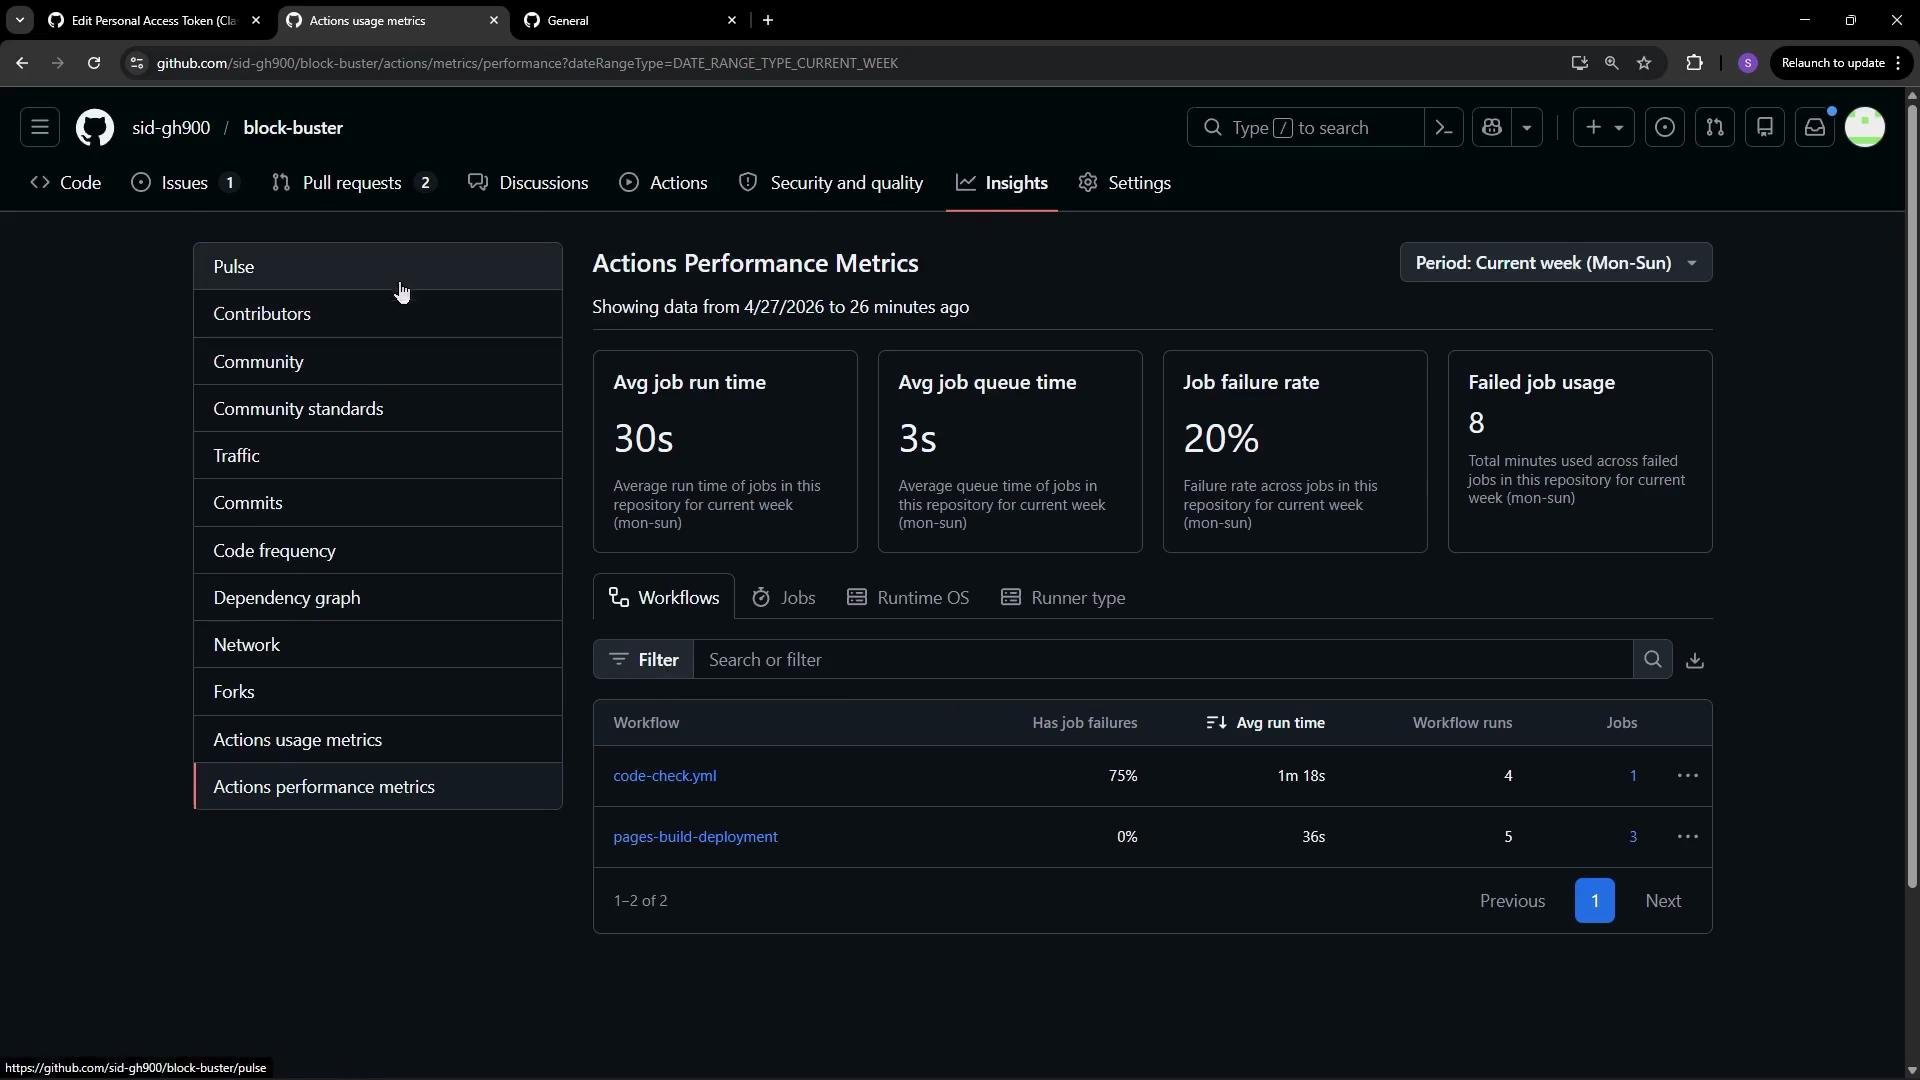Open Security and quality tab

pyautogui.click(x=831, y=183)
